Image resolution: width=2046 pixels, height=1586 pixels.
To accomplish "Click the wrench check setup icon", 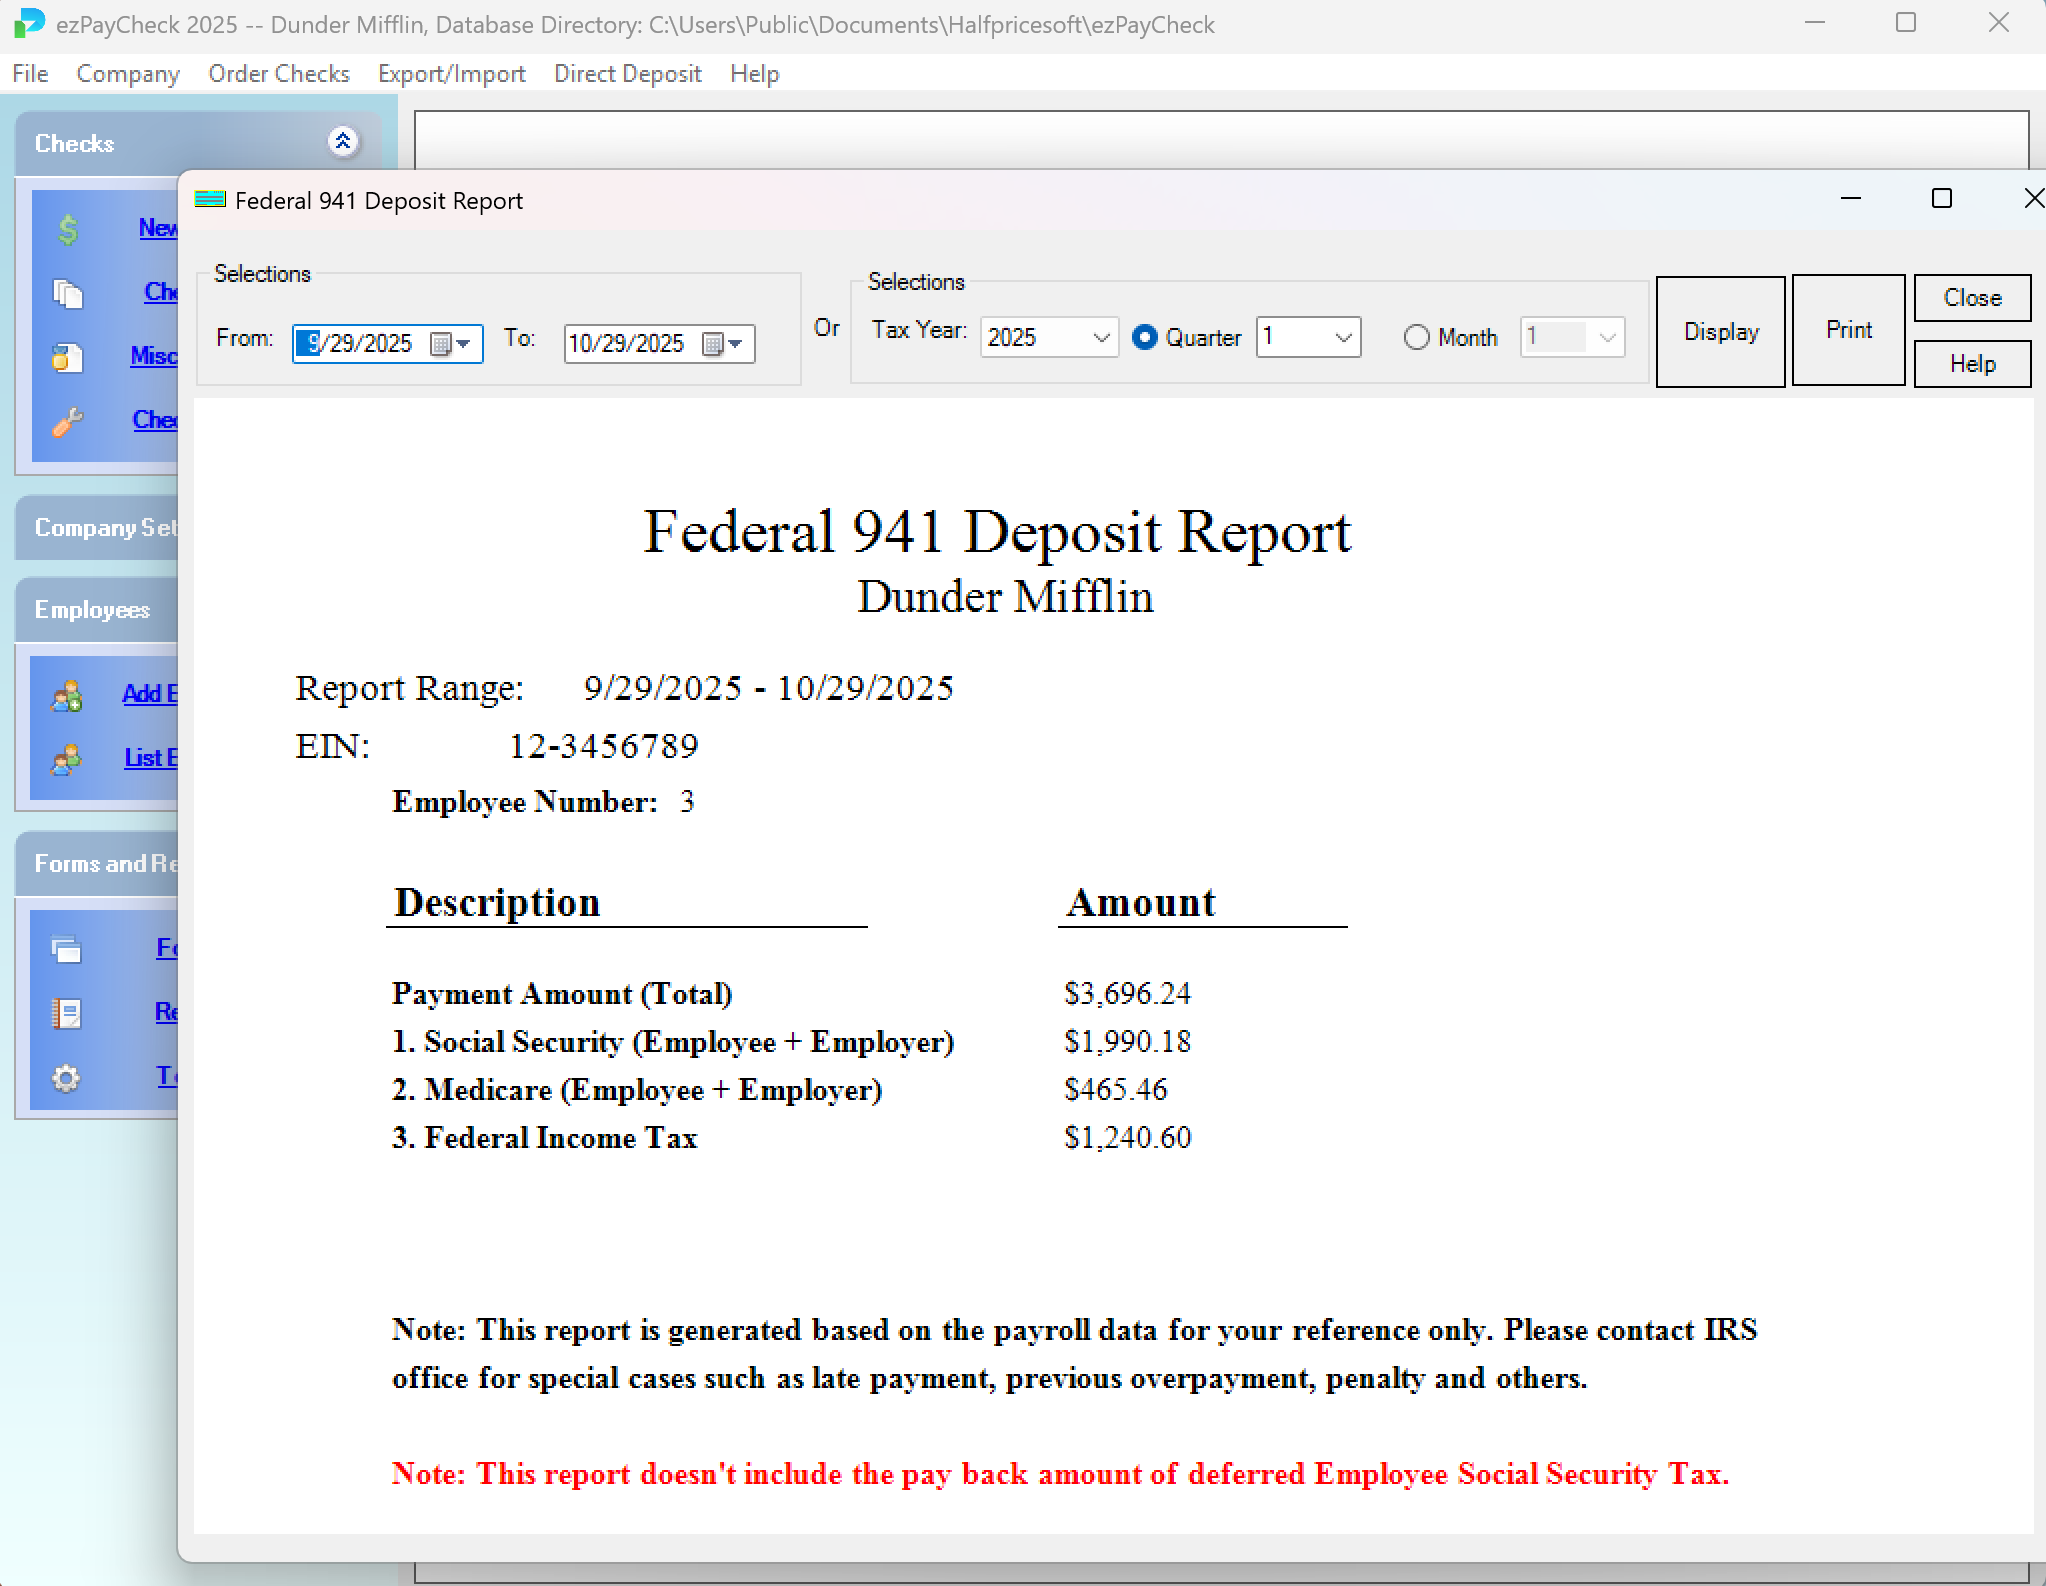I will tap(67, 422).
